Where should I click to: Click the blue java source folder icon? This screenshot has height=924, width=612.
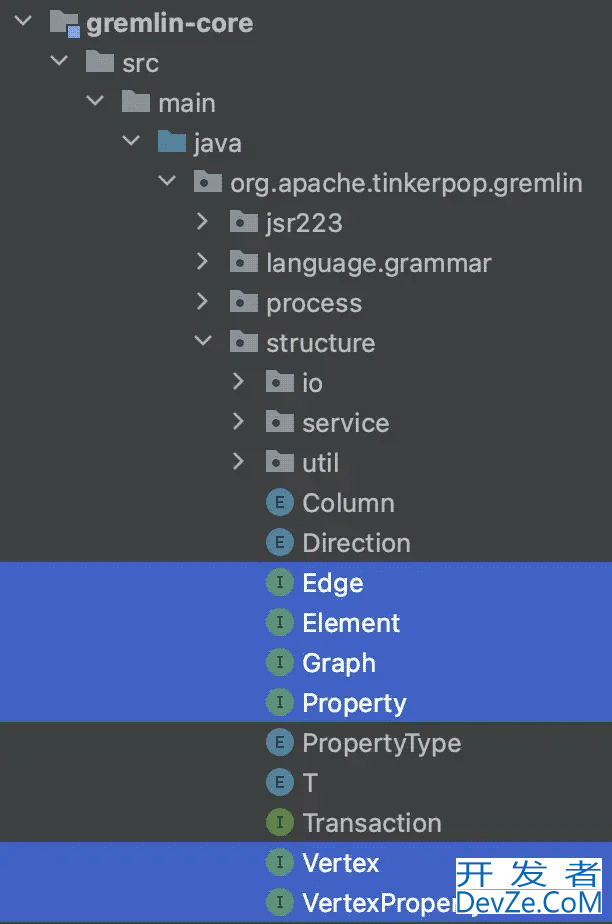[172, 141]
